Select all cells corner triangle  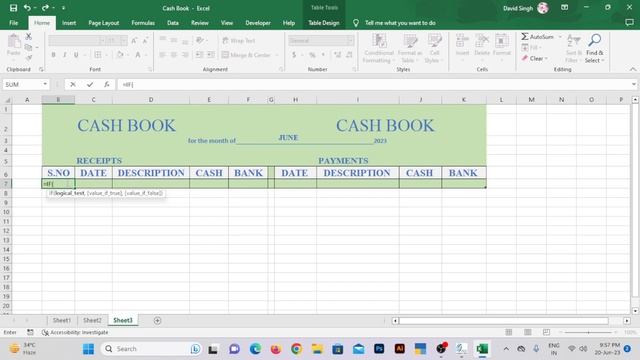7,100
